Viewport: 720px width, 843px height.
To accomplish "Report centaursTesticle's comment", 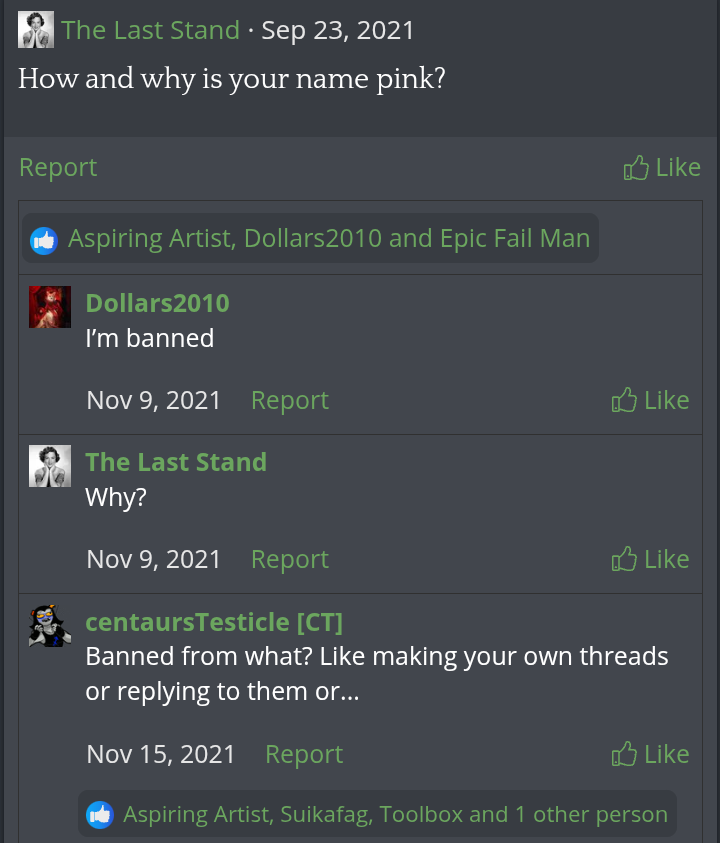I will [303, 754].
